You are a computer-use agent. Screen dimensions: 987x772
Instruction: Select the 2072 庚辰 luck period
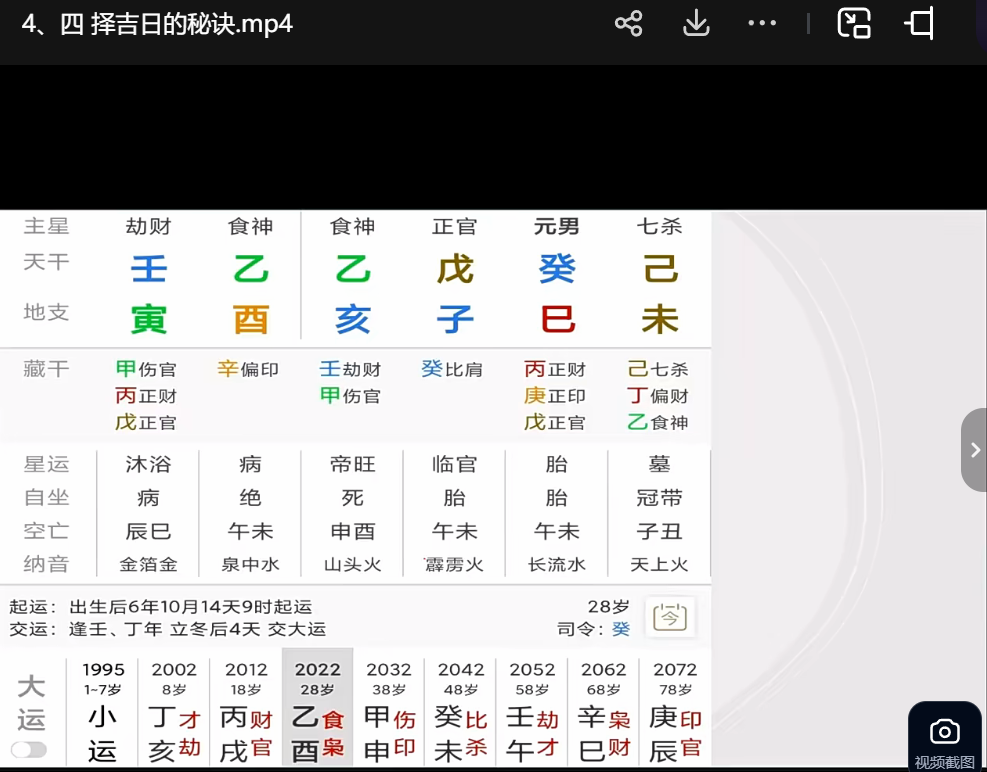(675, 710)
